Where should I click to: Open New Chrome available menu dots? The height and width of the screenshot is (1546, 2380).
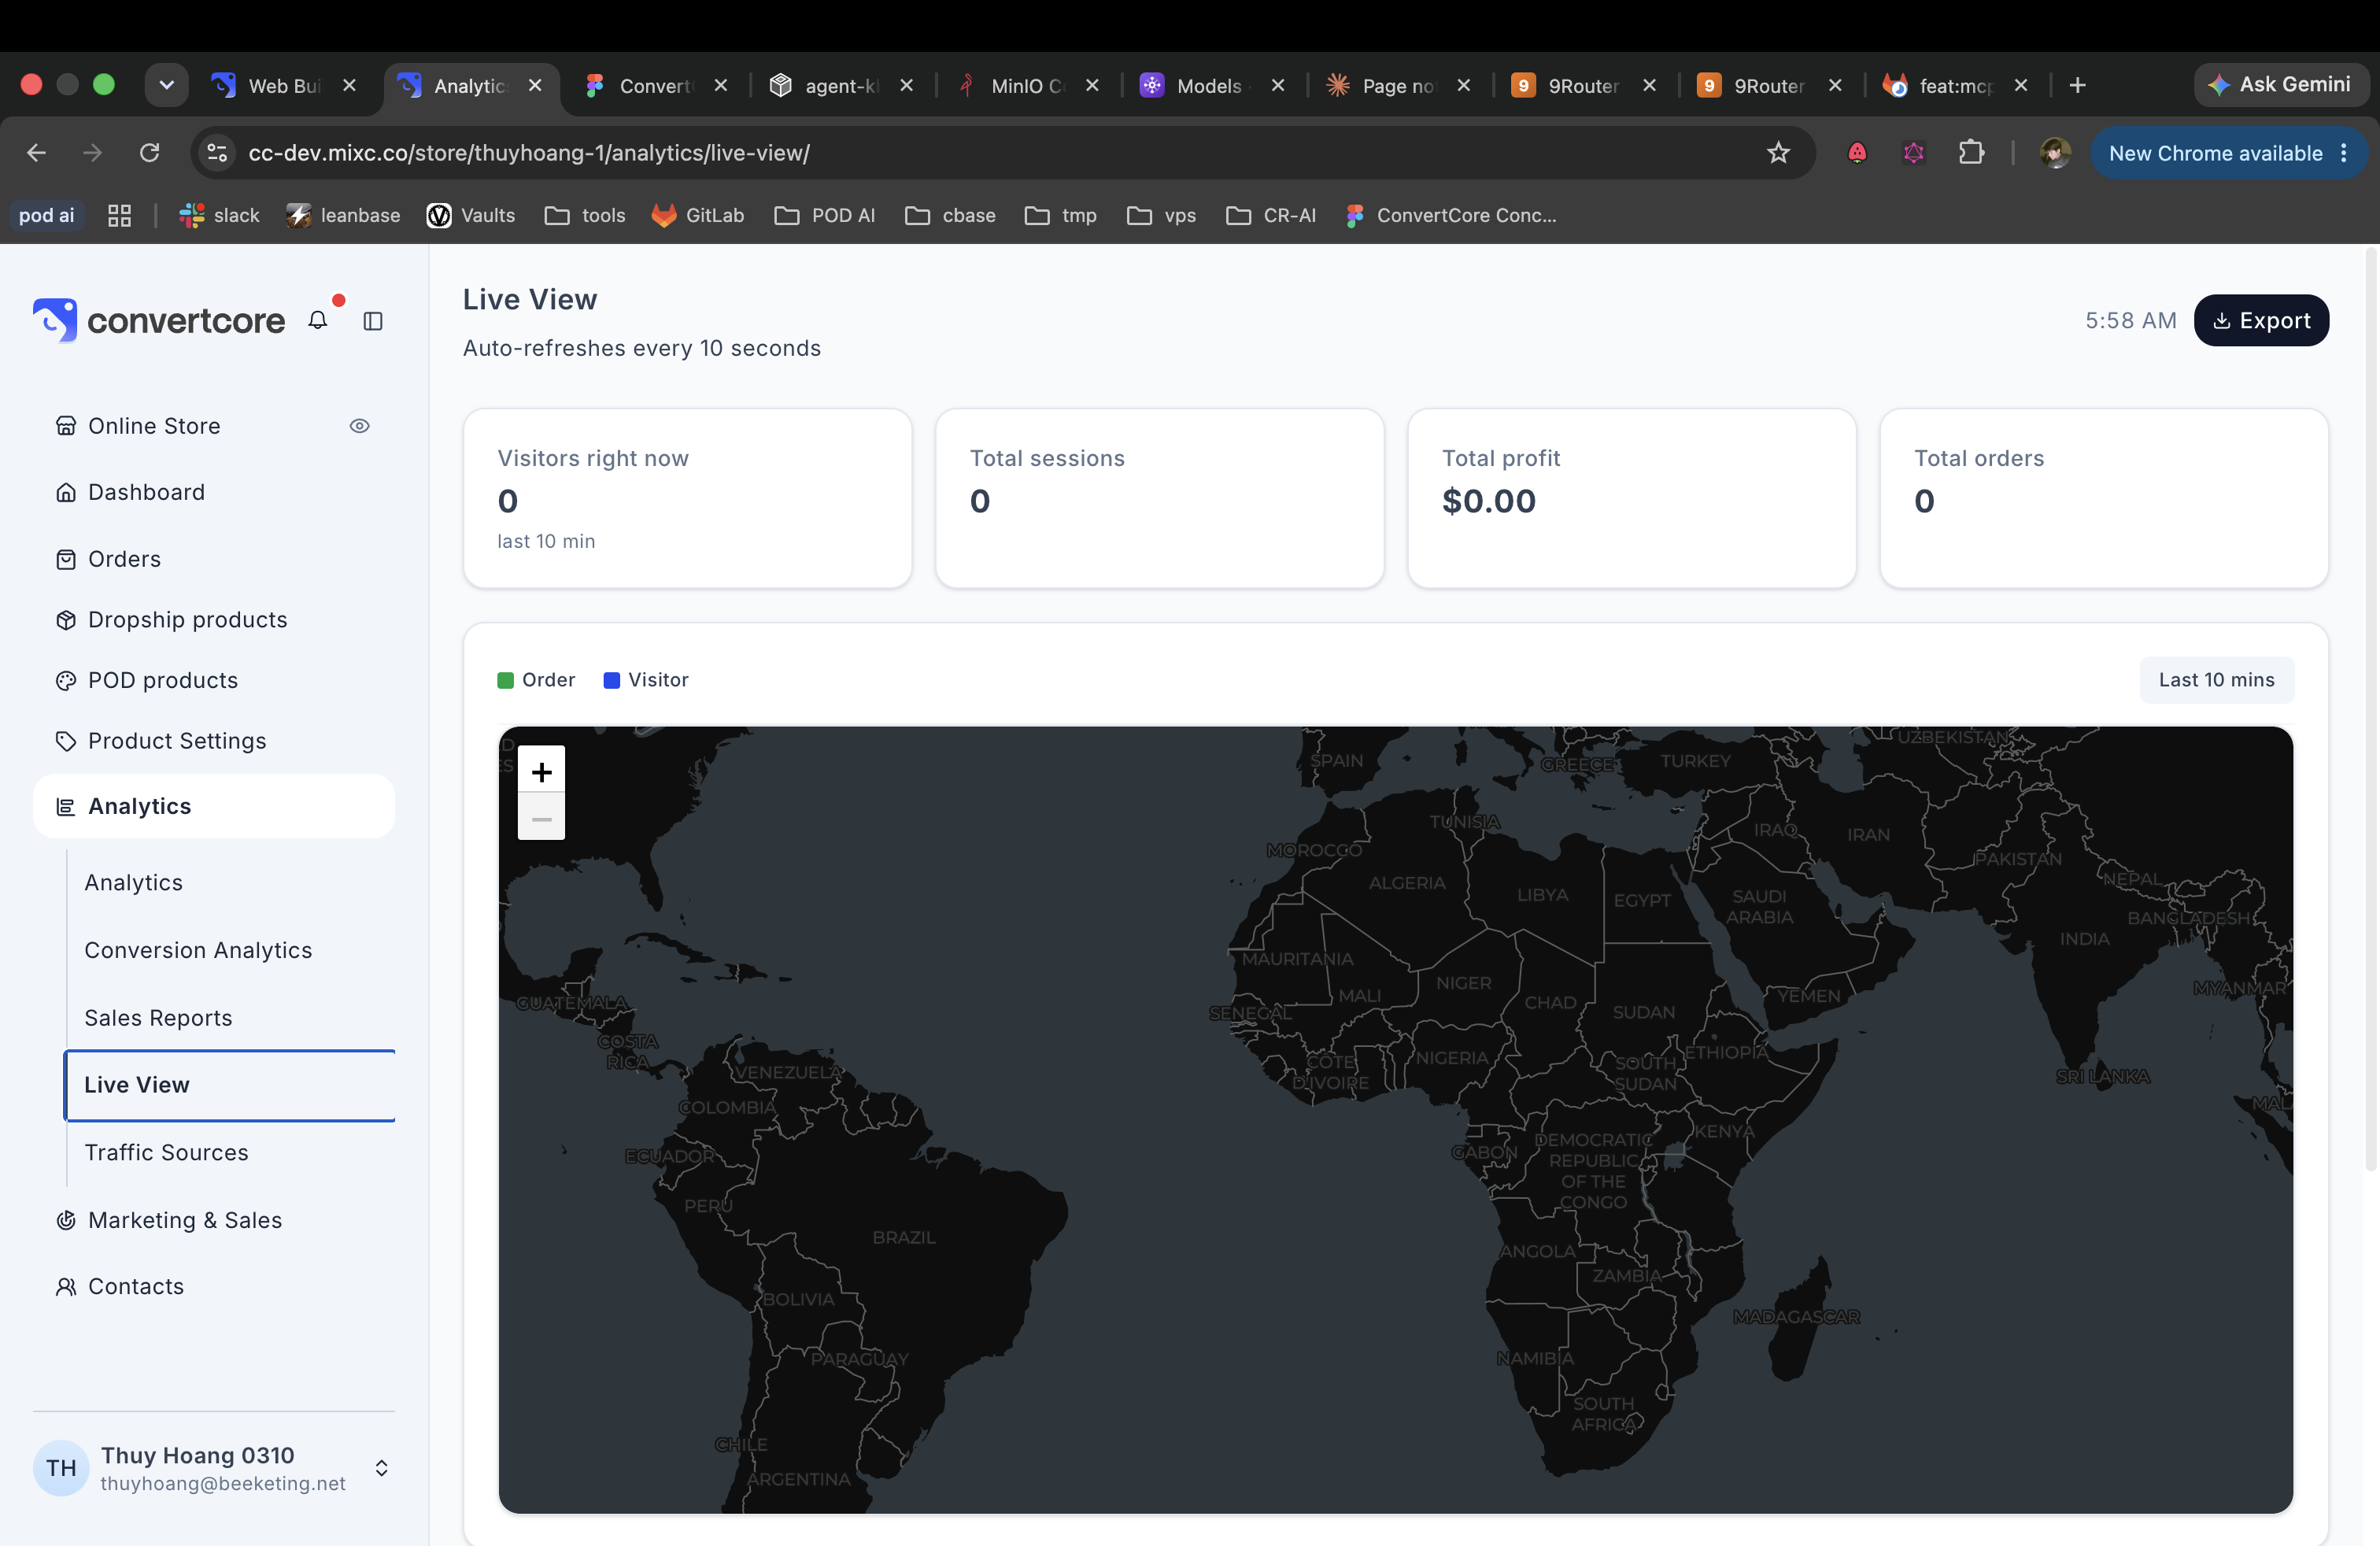click(2343, 153)
